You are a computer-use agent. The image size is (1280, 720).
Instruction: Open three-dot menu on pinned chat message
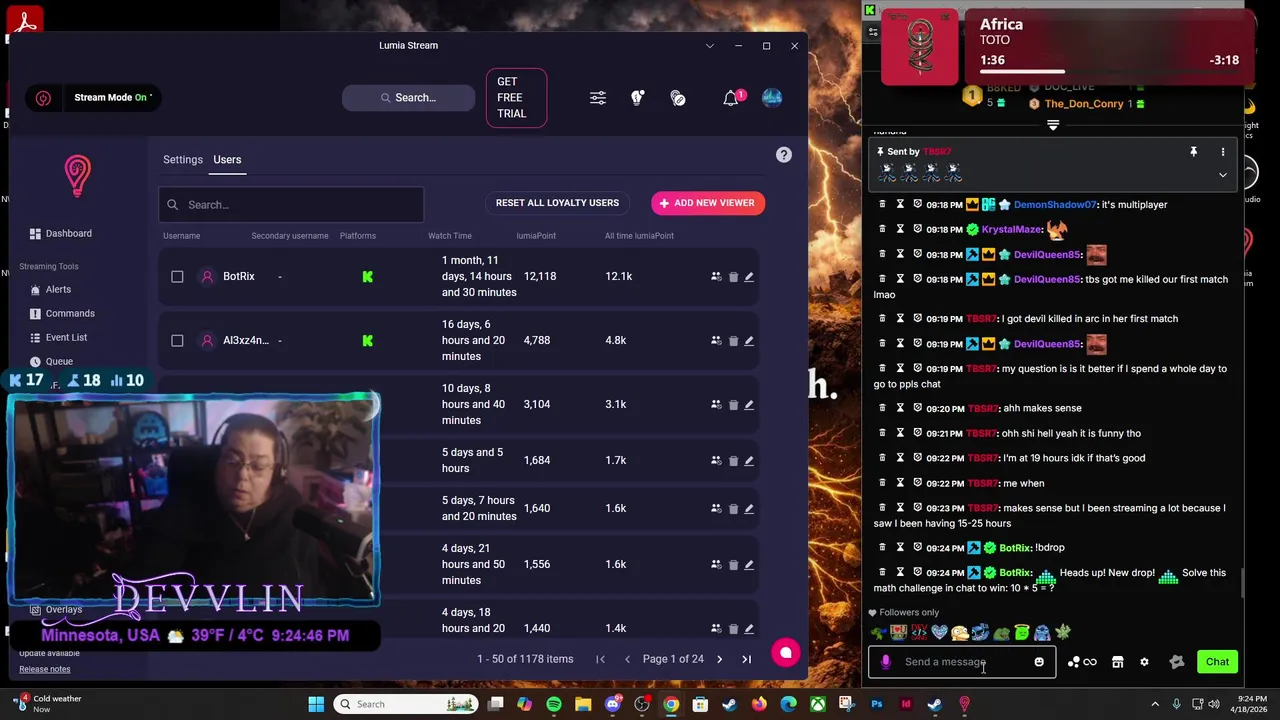1222,152
